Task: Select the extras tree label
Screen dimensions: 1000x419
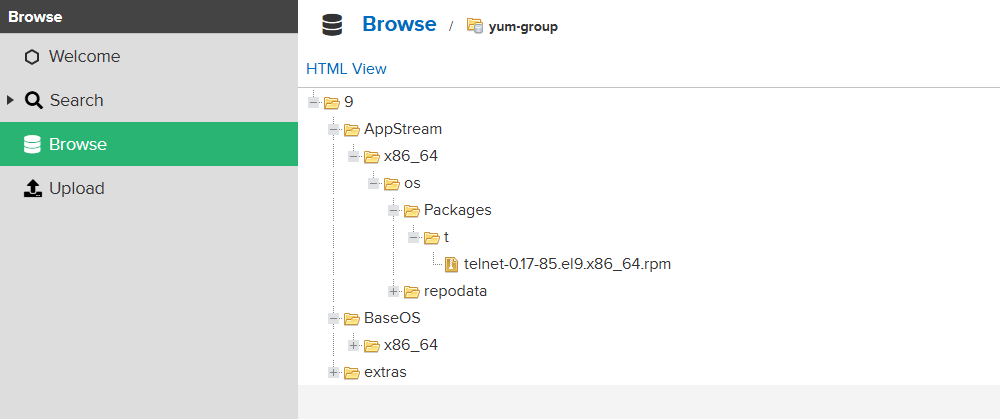Action: click(x=385, y=372)
